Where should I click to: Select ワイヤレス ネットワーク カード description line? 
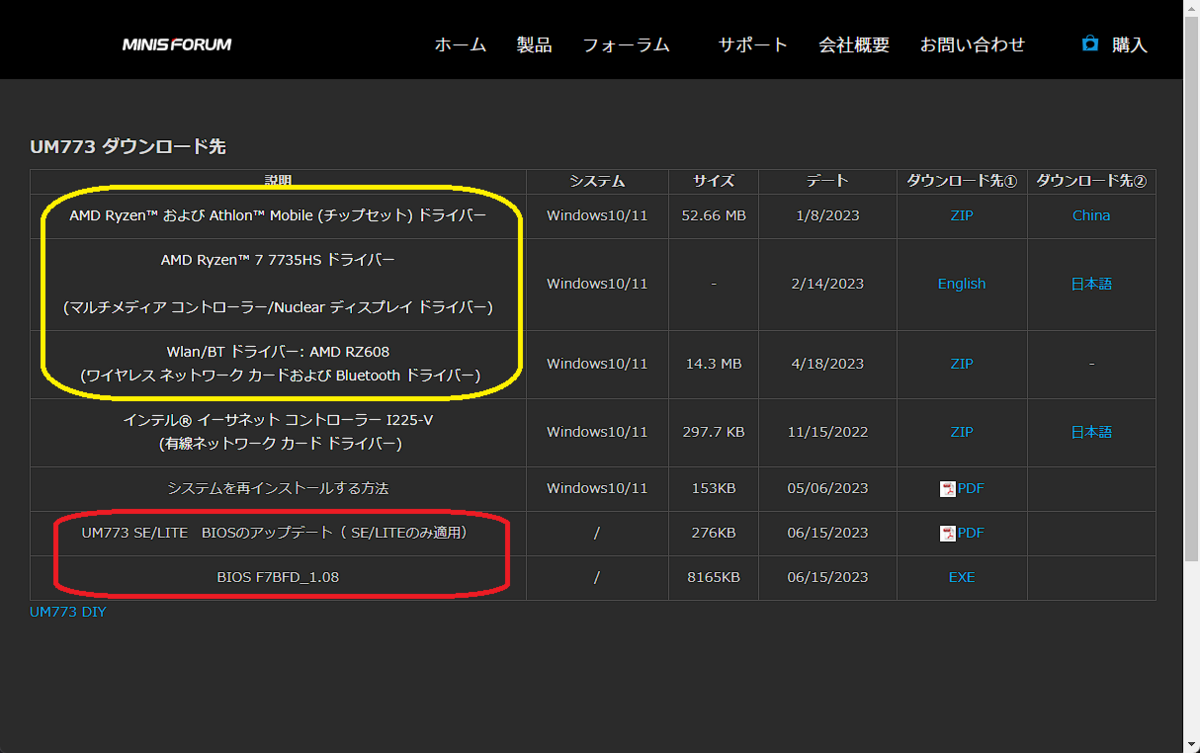(278, 376)
